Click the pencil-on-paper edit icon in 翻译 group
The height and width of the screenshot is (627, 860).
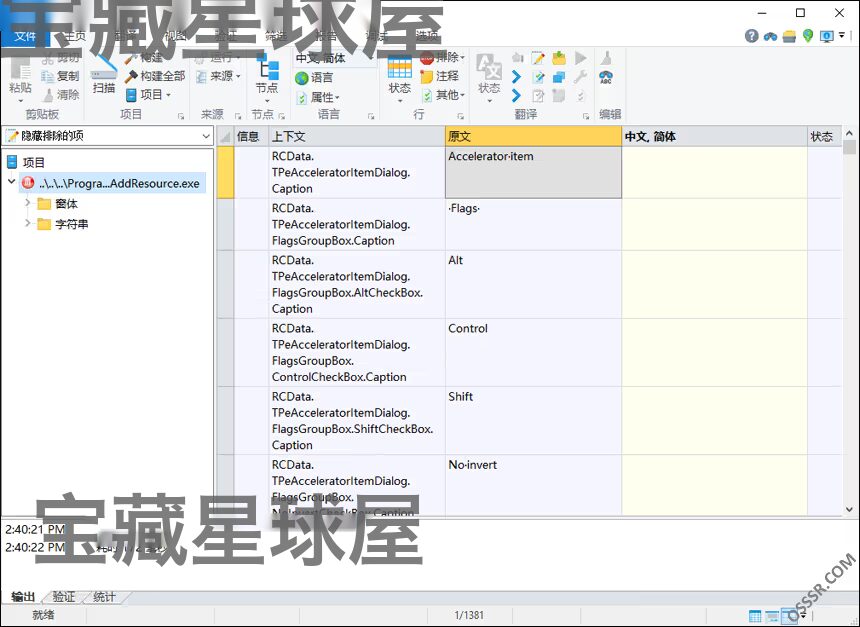click(x=538, y=58)
